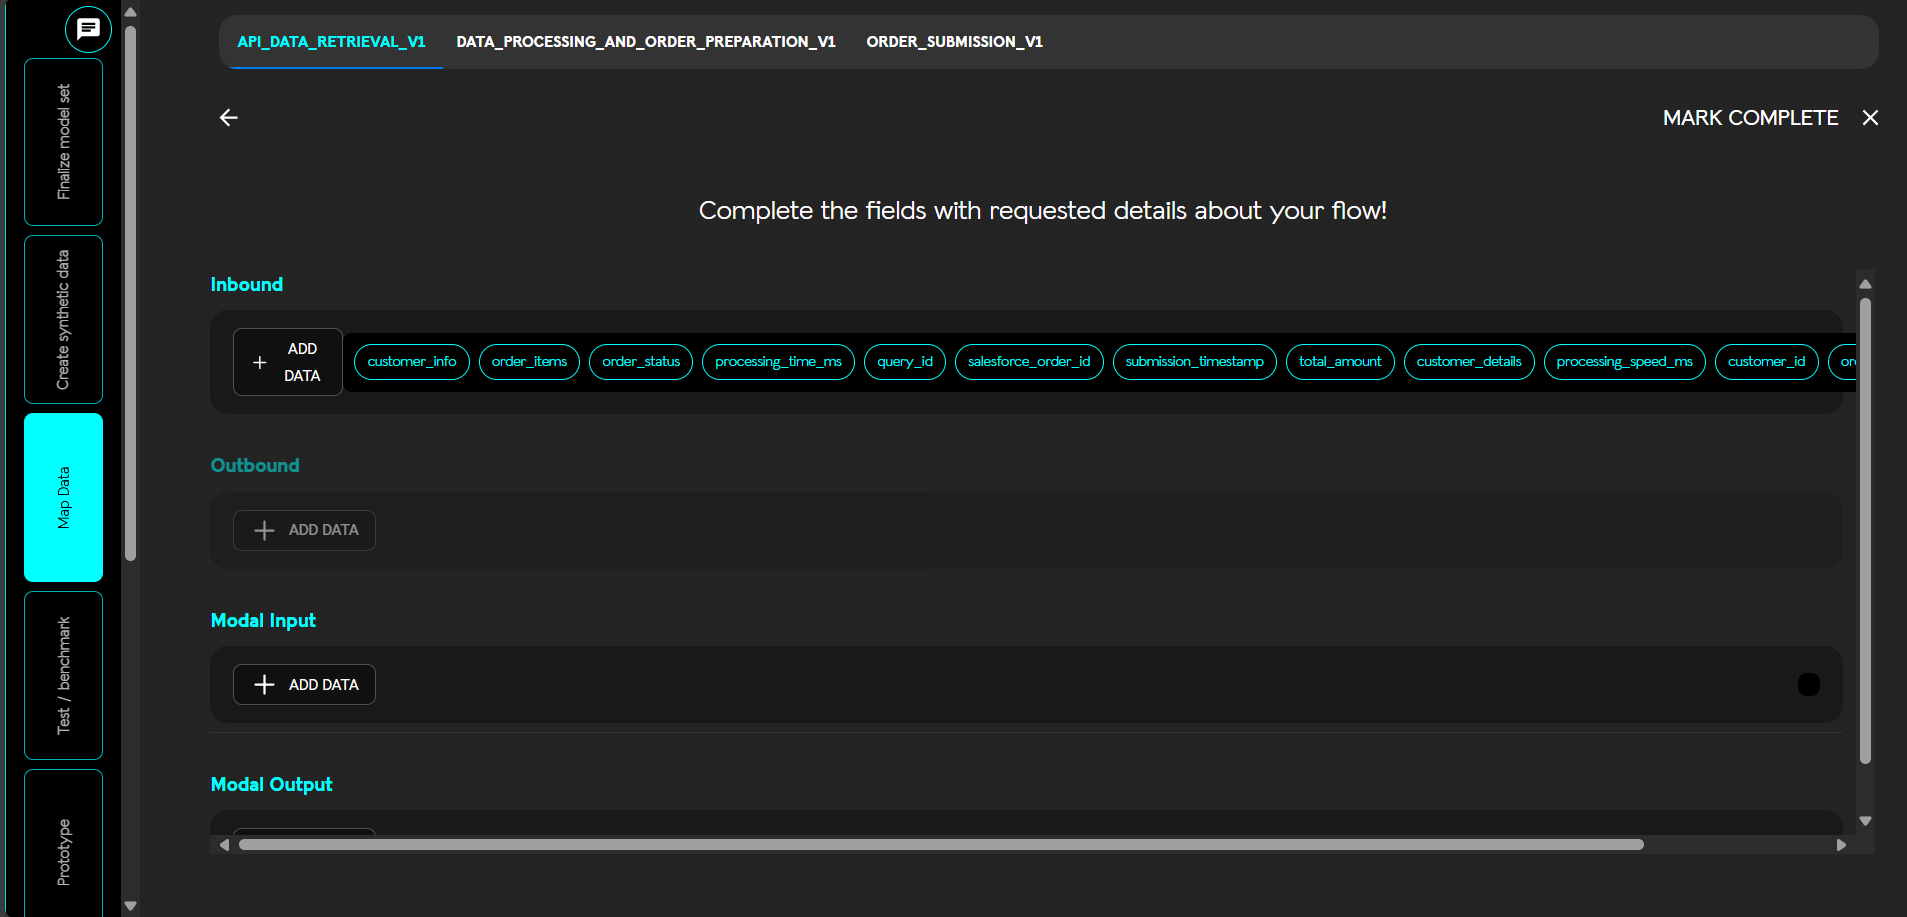This screenshot has height=917, width=1907.
Task: Close the panel with X icon
Action: pos(1870,118)
